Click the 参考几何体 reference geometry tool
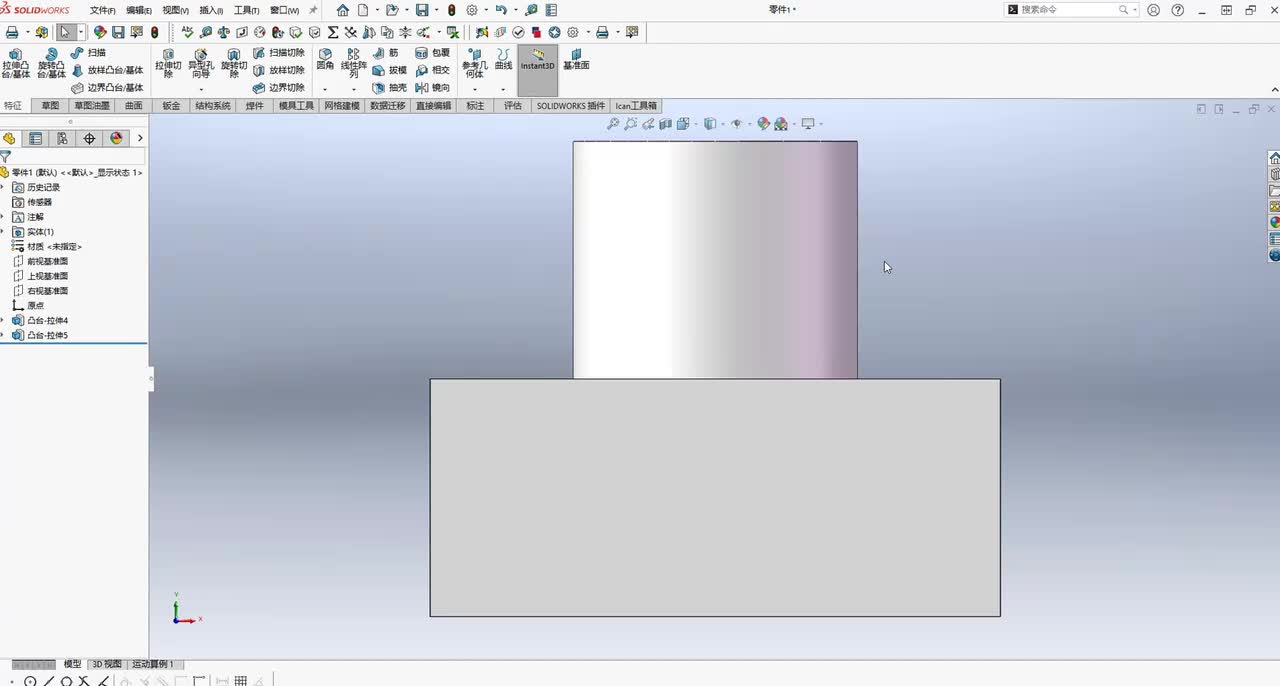Viewport: 1280px width, 686px height. [x=474, y=63]
